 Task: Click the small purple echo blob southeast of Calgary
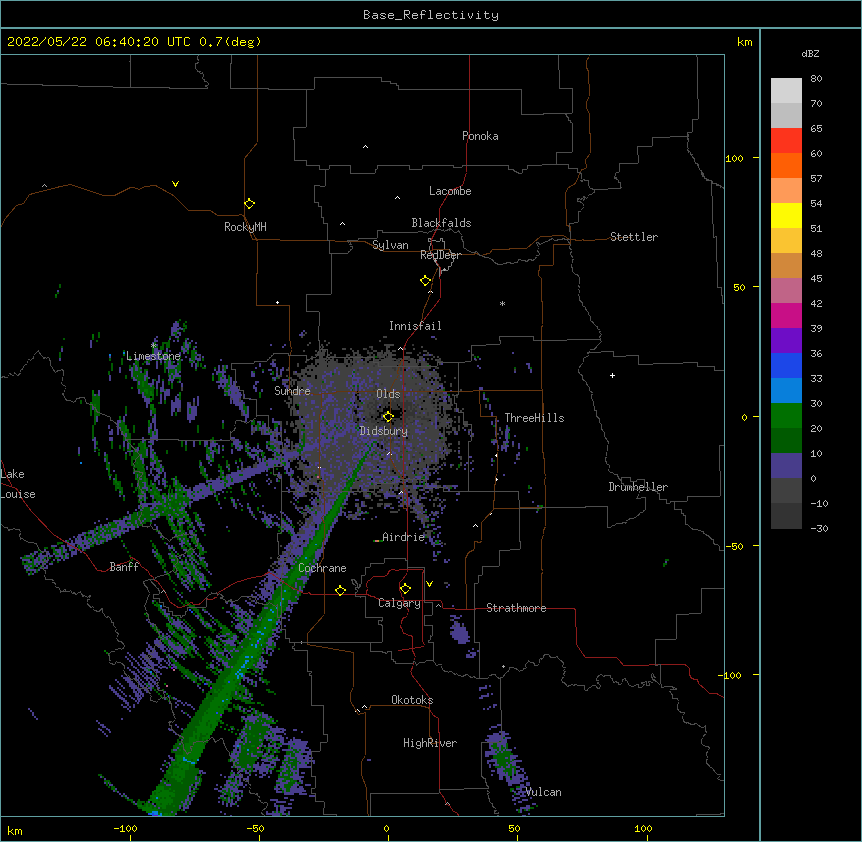click(458, 630)
